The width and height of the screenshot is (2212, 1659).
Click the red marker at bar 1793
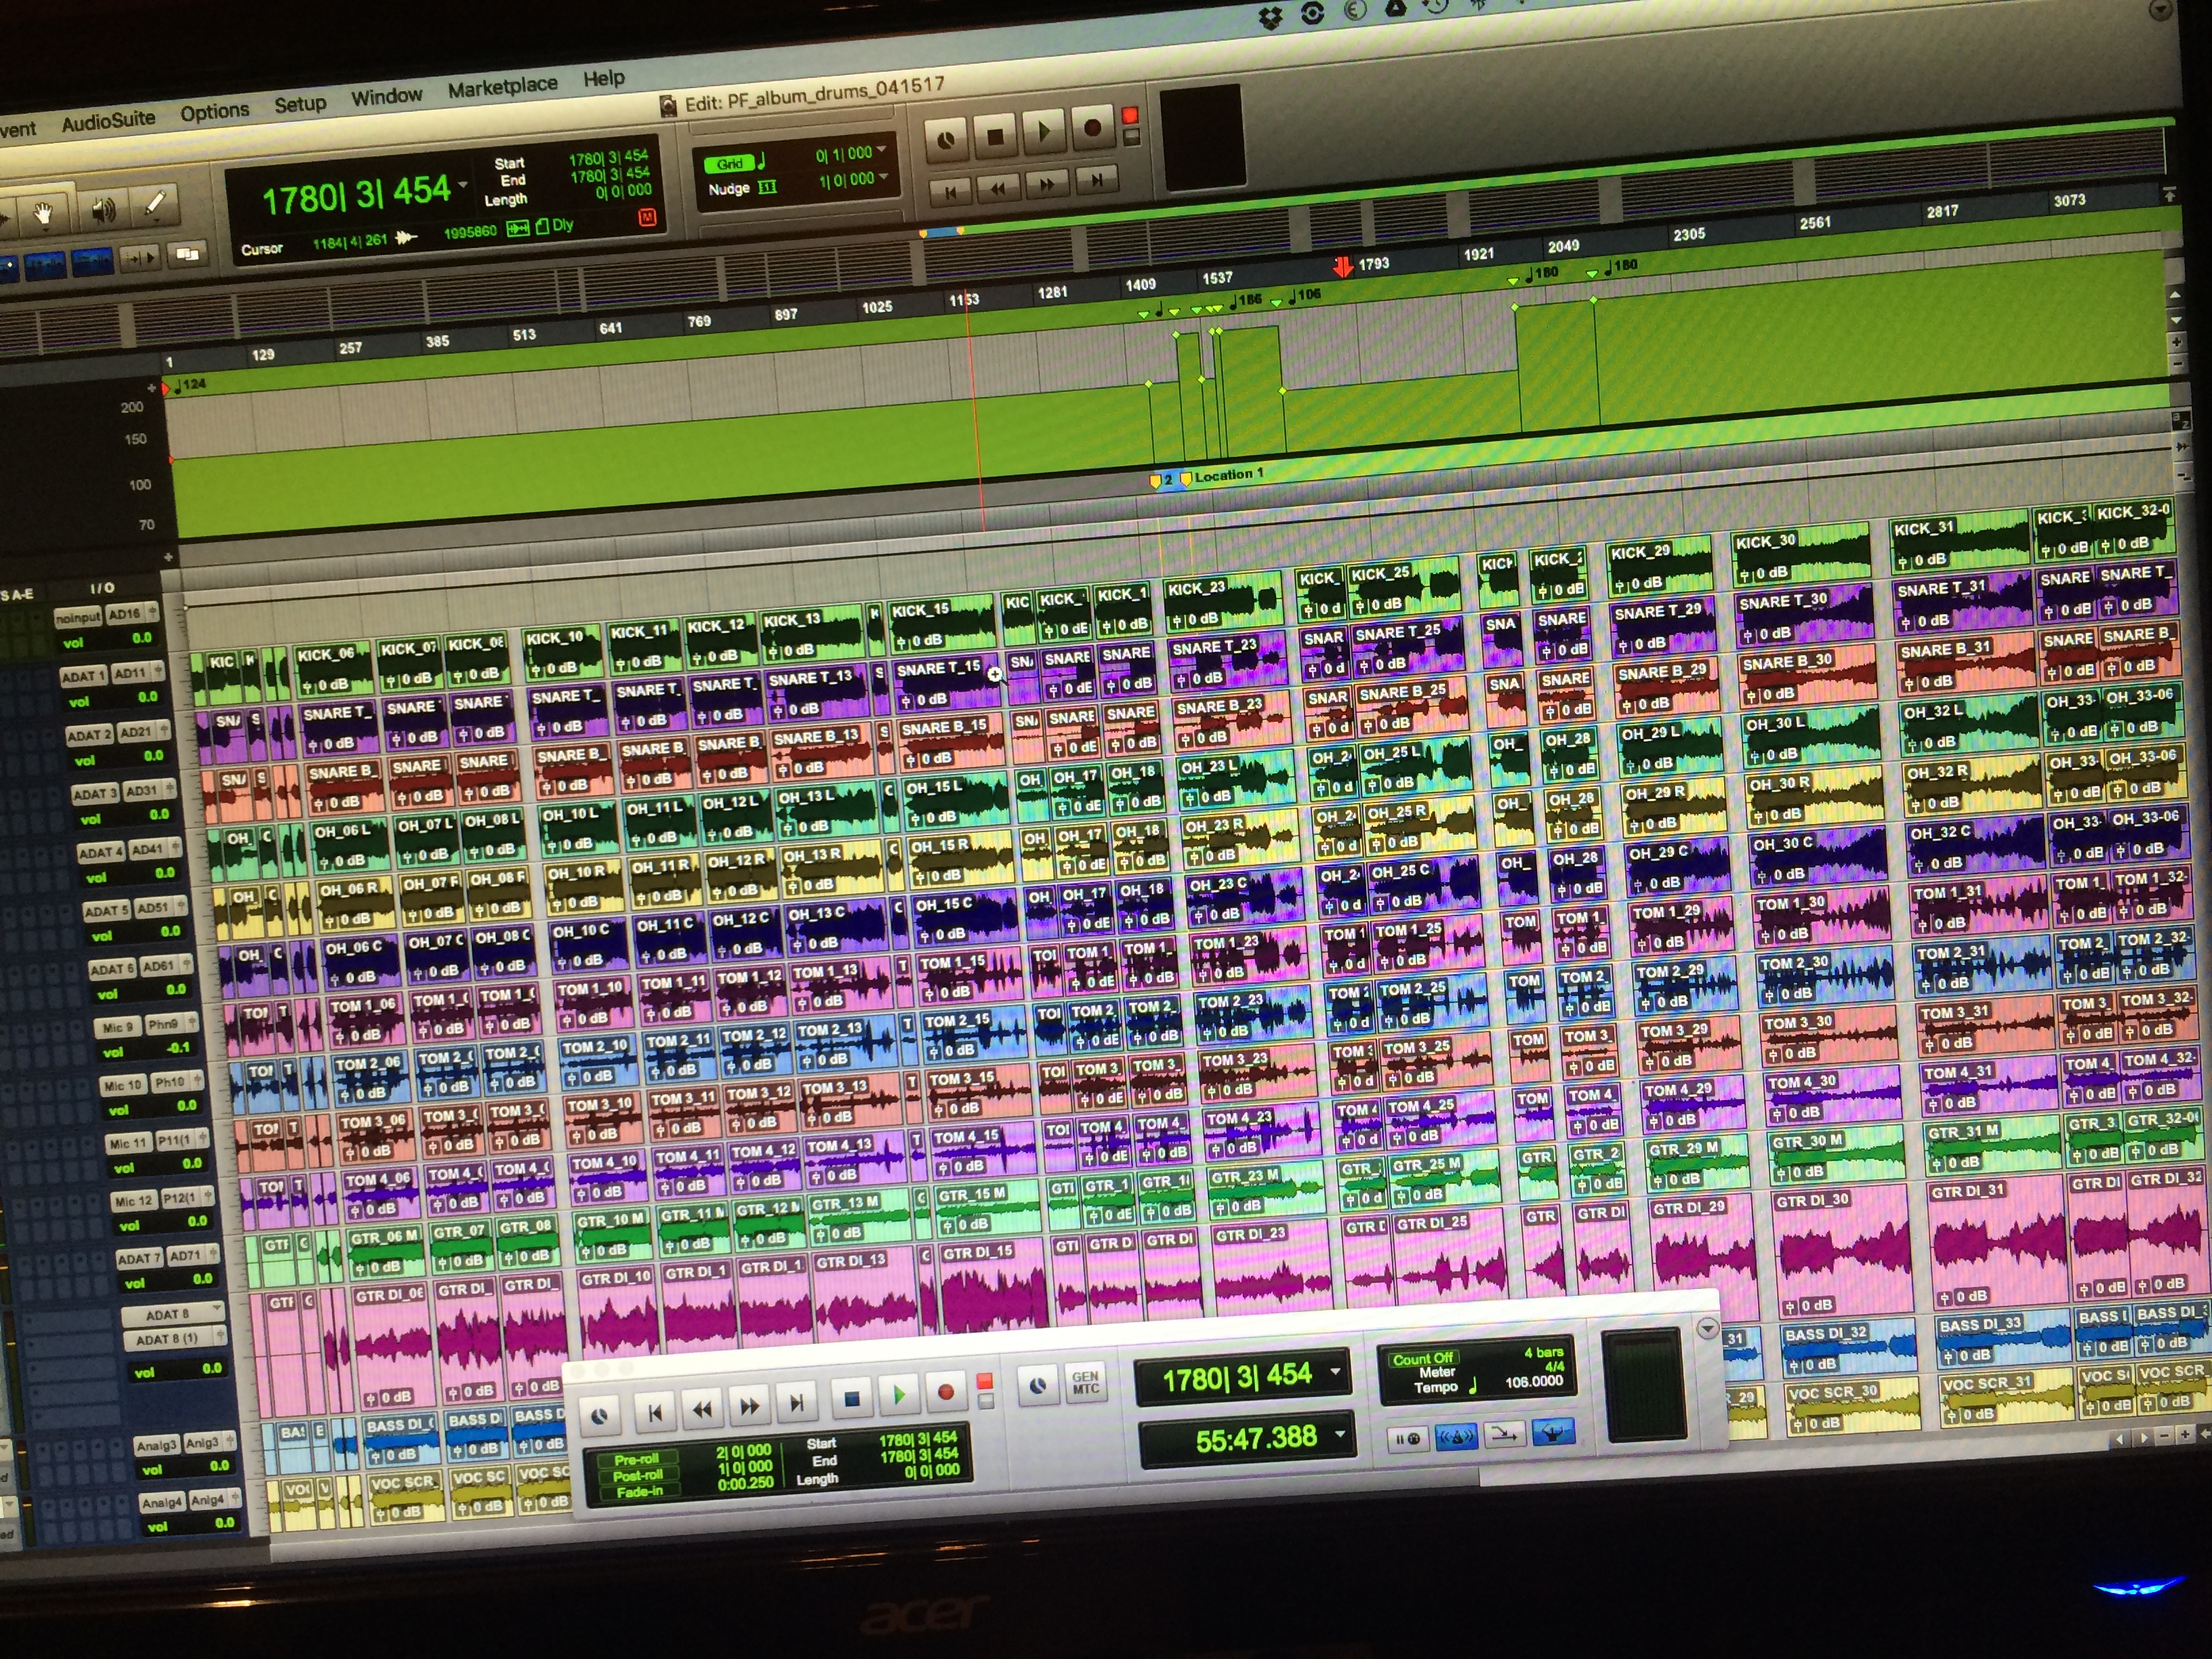pos(1342,266)
